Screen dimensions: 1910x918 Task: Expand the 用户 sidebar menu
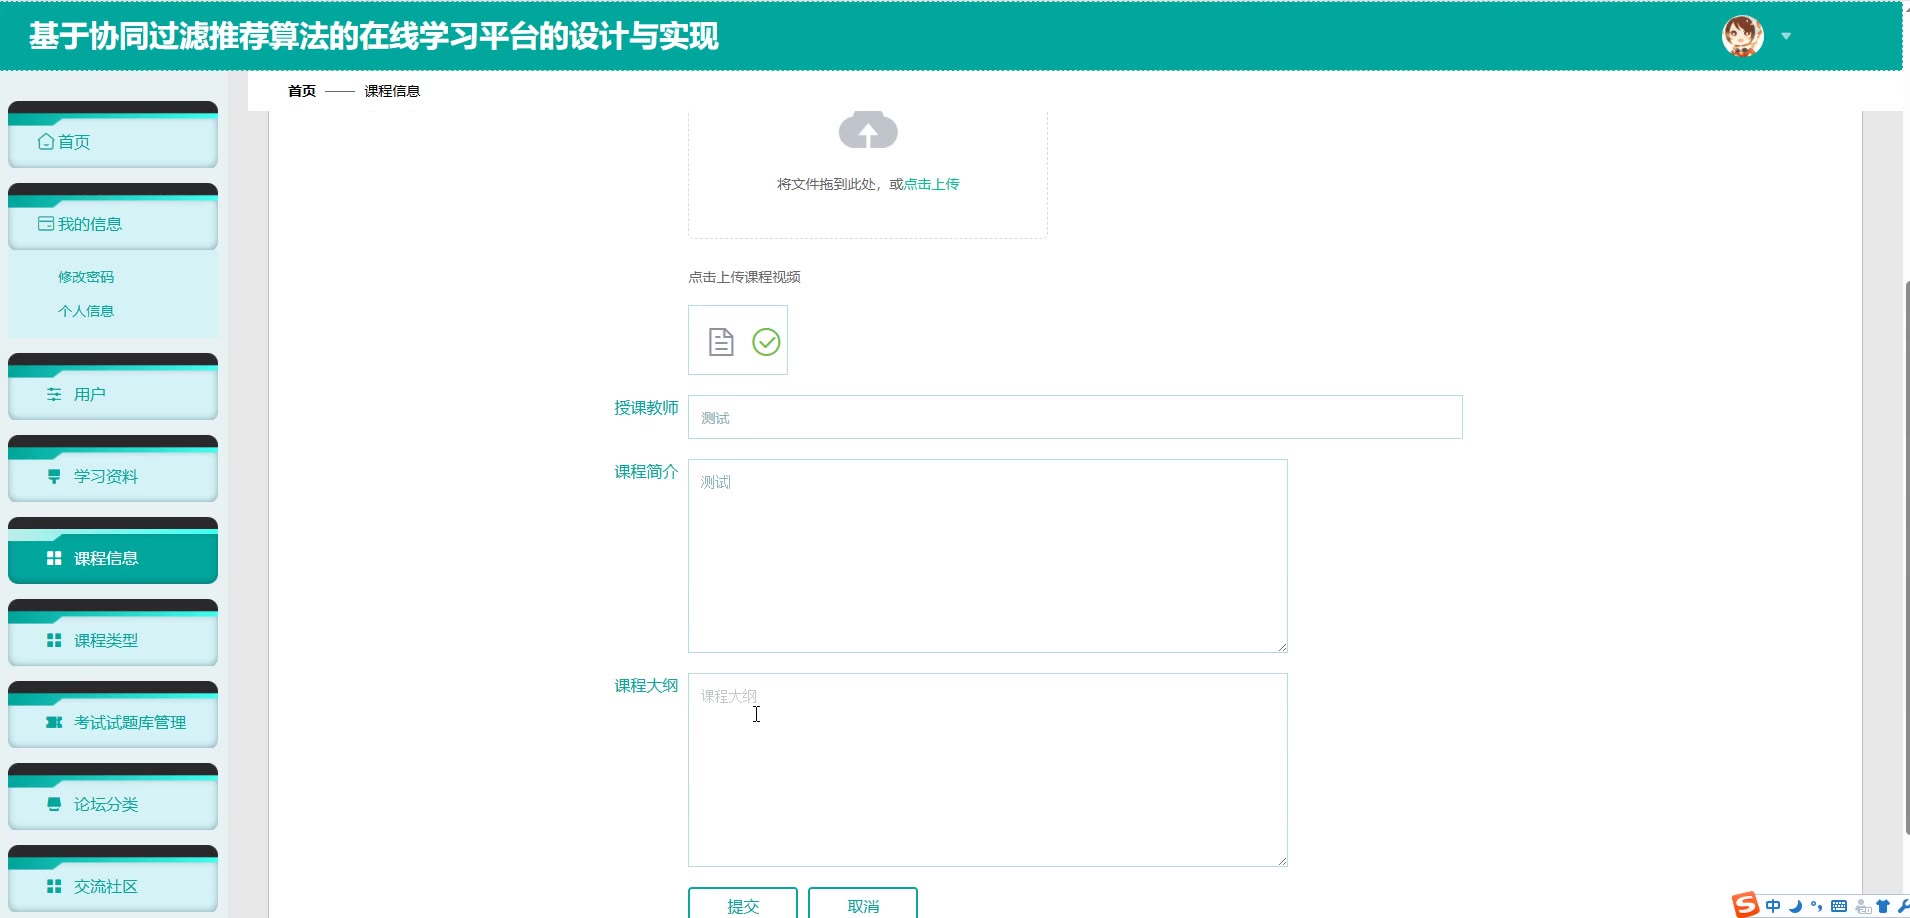click(112, 394)
